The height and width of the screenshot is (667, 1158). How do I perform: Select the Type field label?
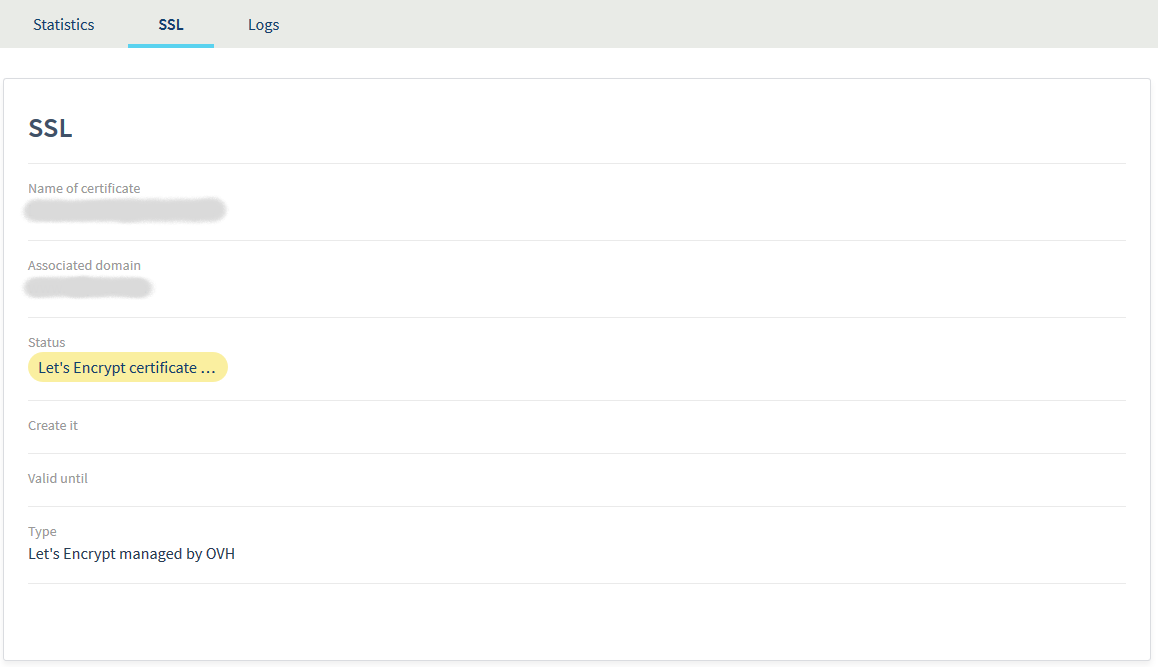tap(40, 531)
